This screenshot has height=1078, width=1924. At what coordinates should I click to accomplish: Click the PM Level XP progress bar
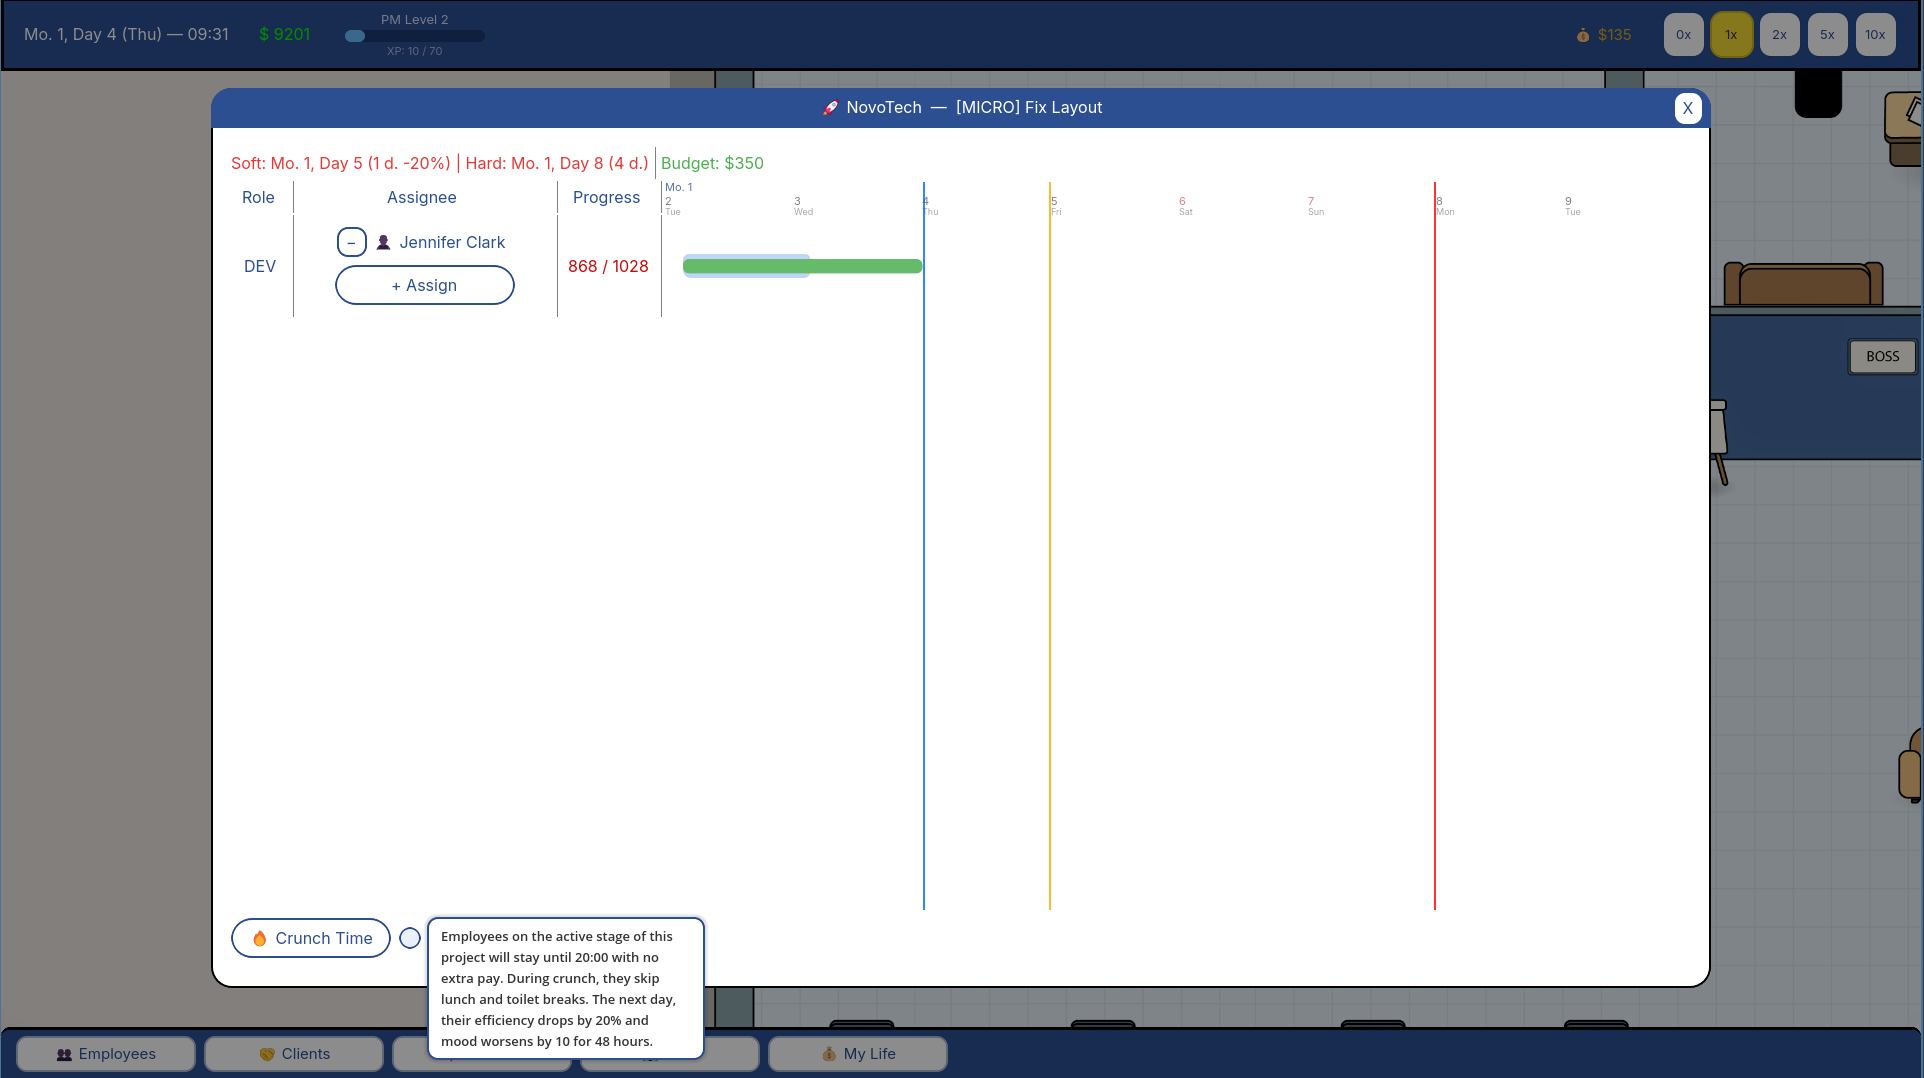[415, 36]
